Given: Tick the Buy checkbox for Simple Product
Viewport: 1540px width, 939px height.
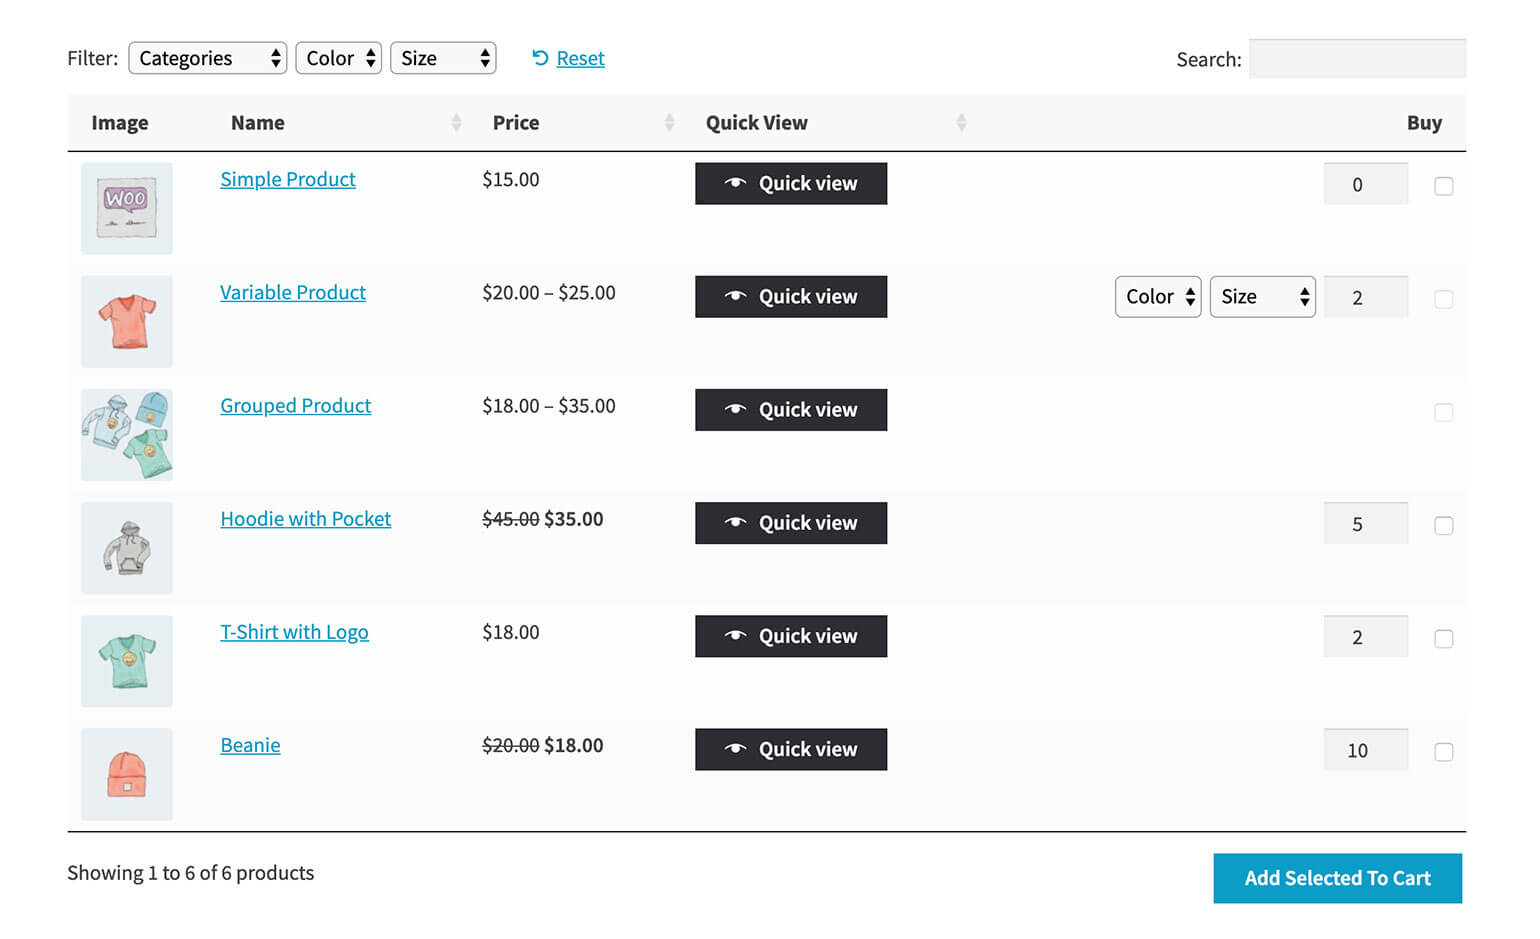Looking at the screenshot, I should pyautogui.click(x=1443, y=186).
